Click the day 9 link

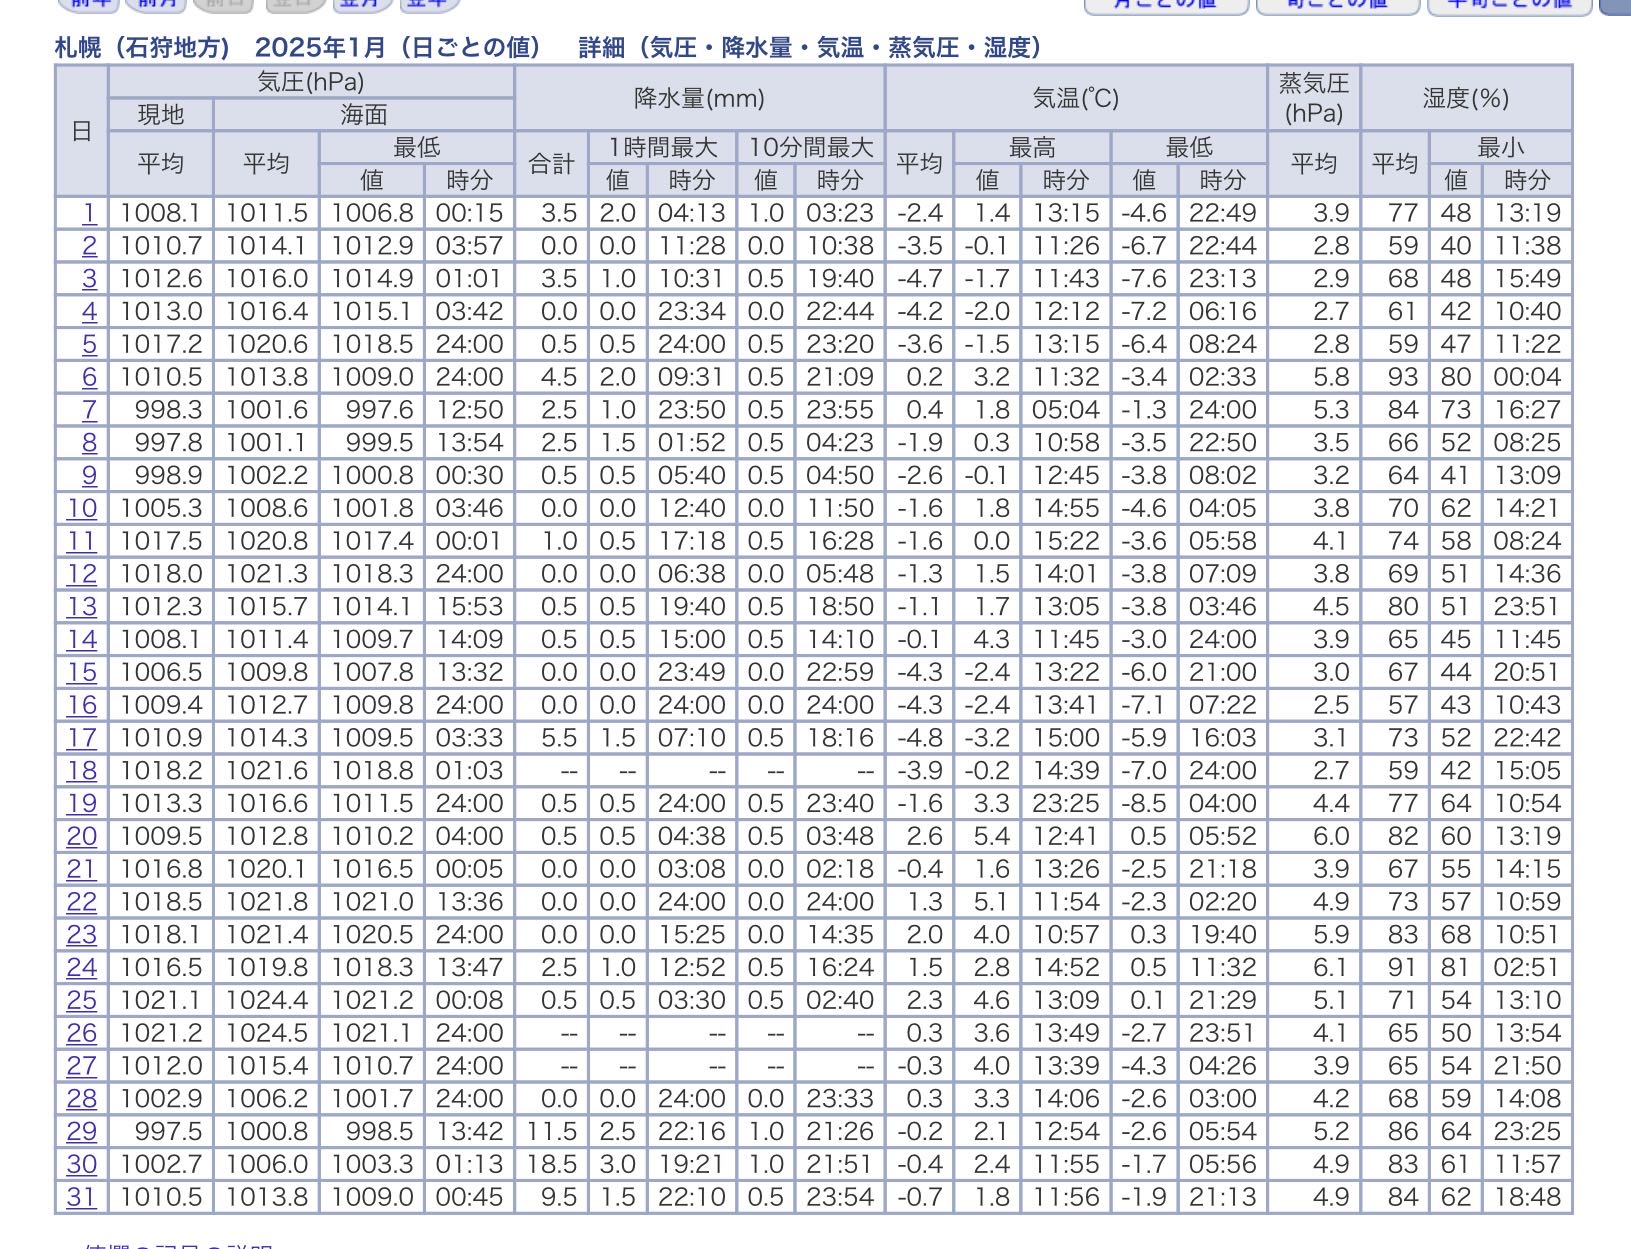[x=89, y=476]
